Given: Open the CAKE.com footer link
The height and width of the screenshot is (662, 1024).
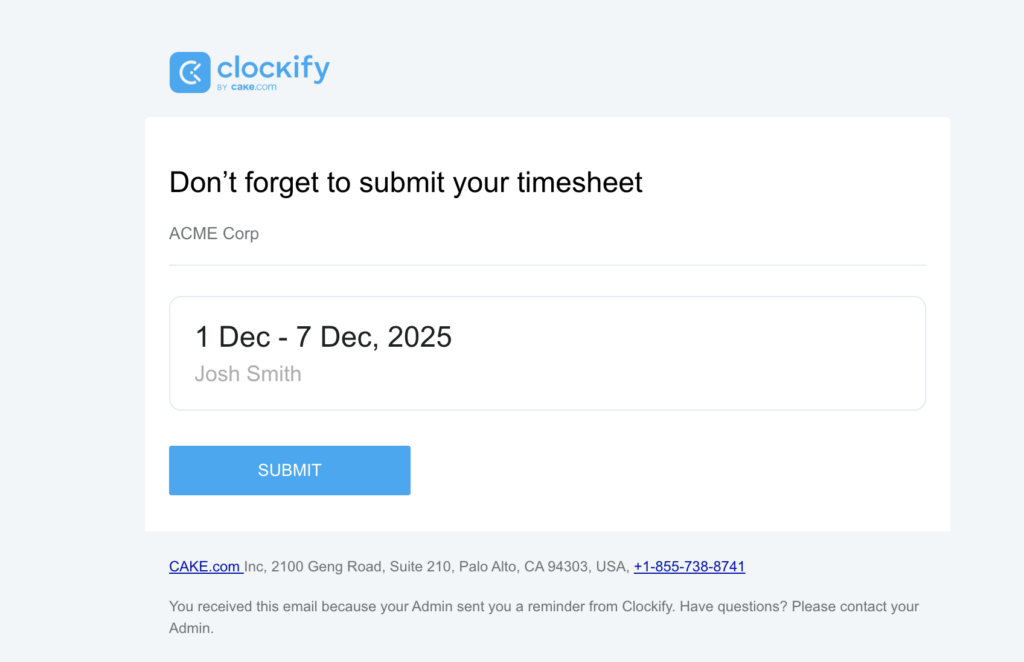Looking at the screenshot, I should click(205, 566).
